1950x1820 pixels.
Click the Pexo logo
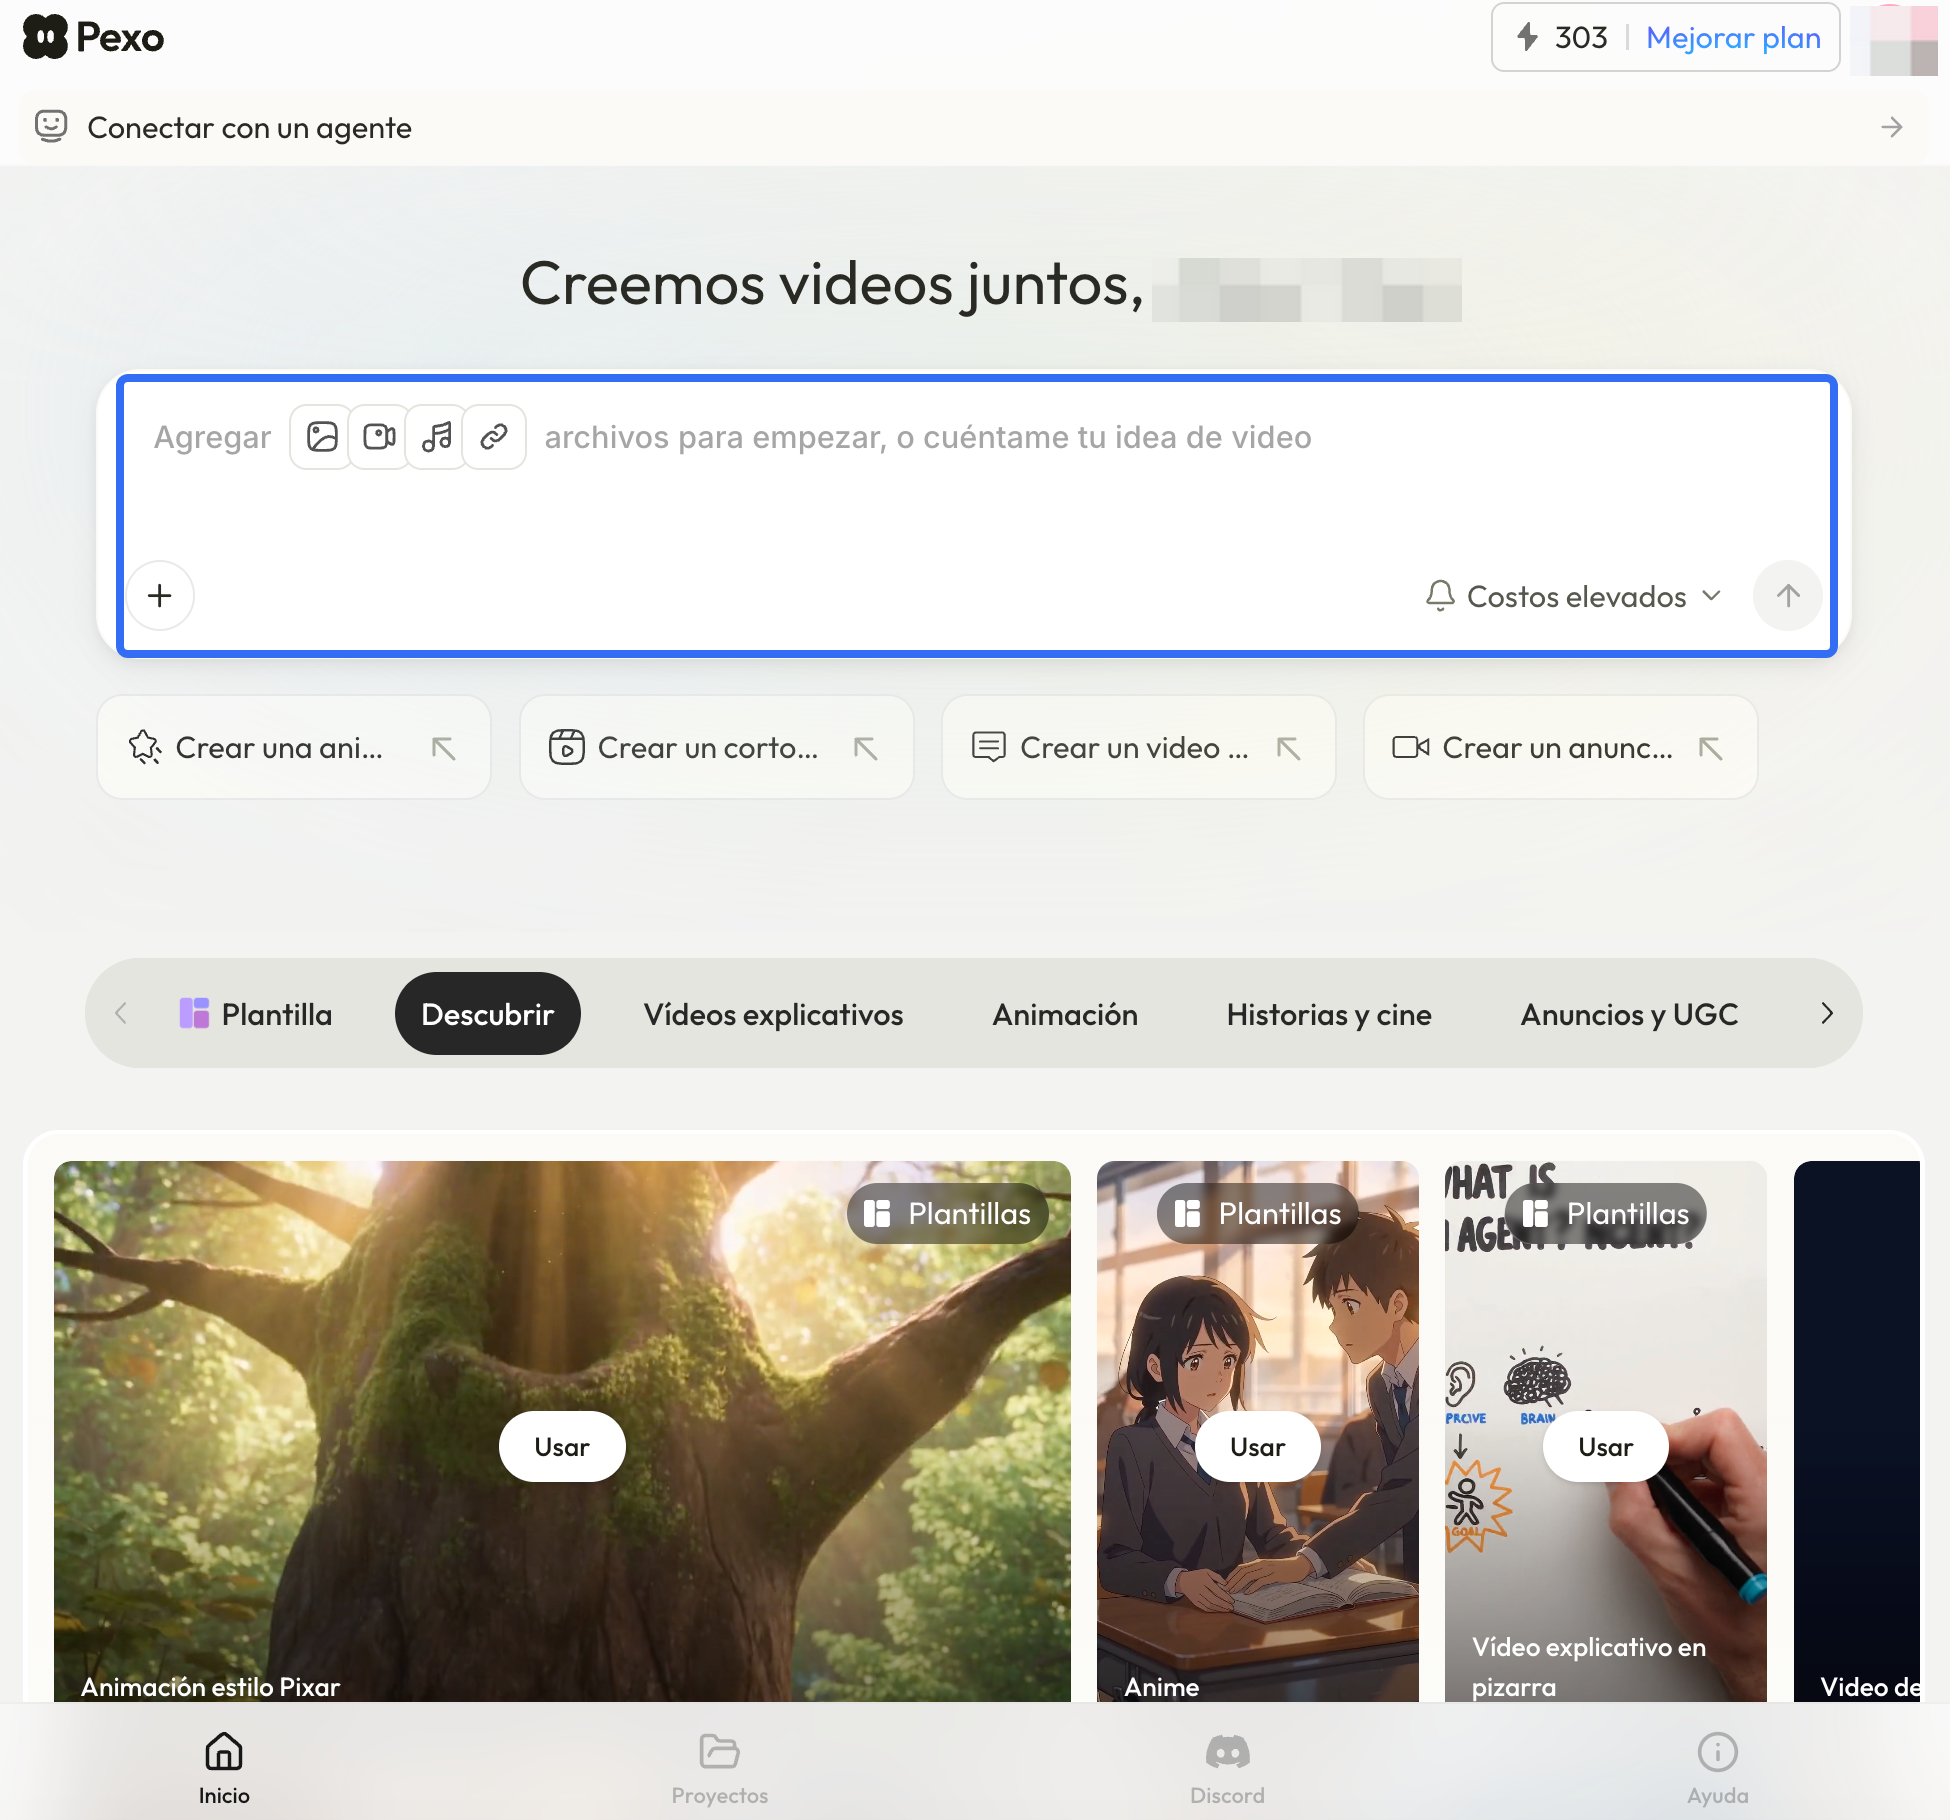click(x=93, y=37)
